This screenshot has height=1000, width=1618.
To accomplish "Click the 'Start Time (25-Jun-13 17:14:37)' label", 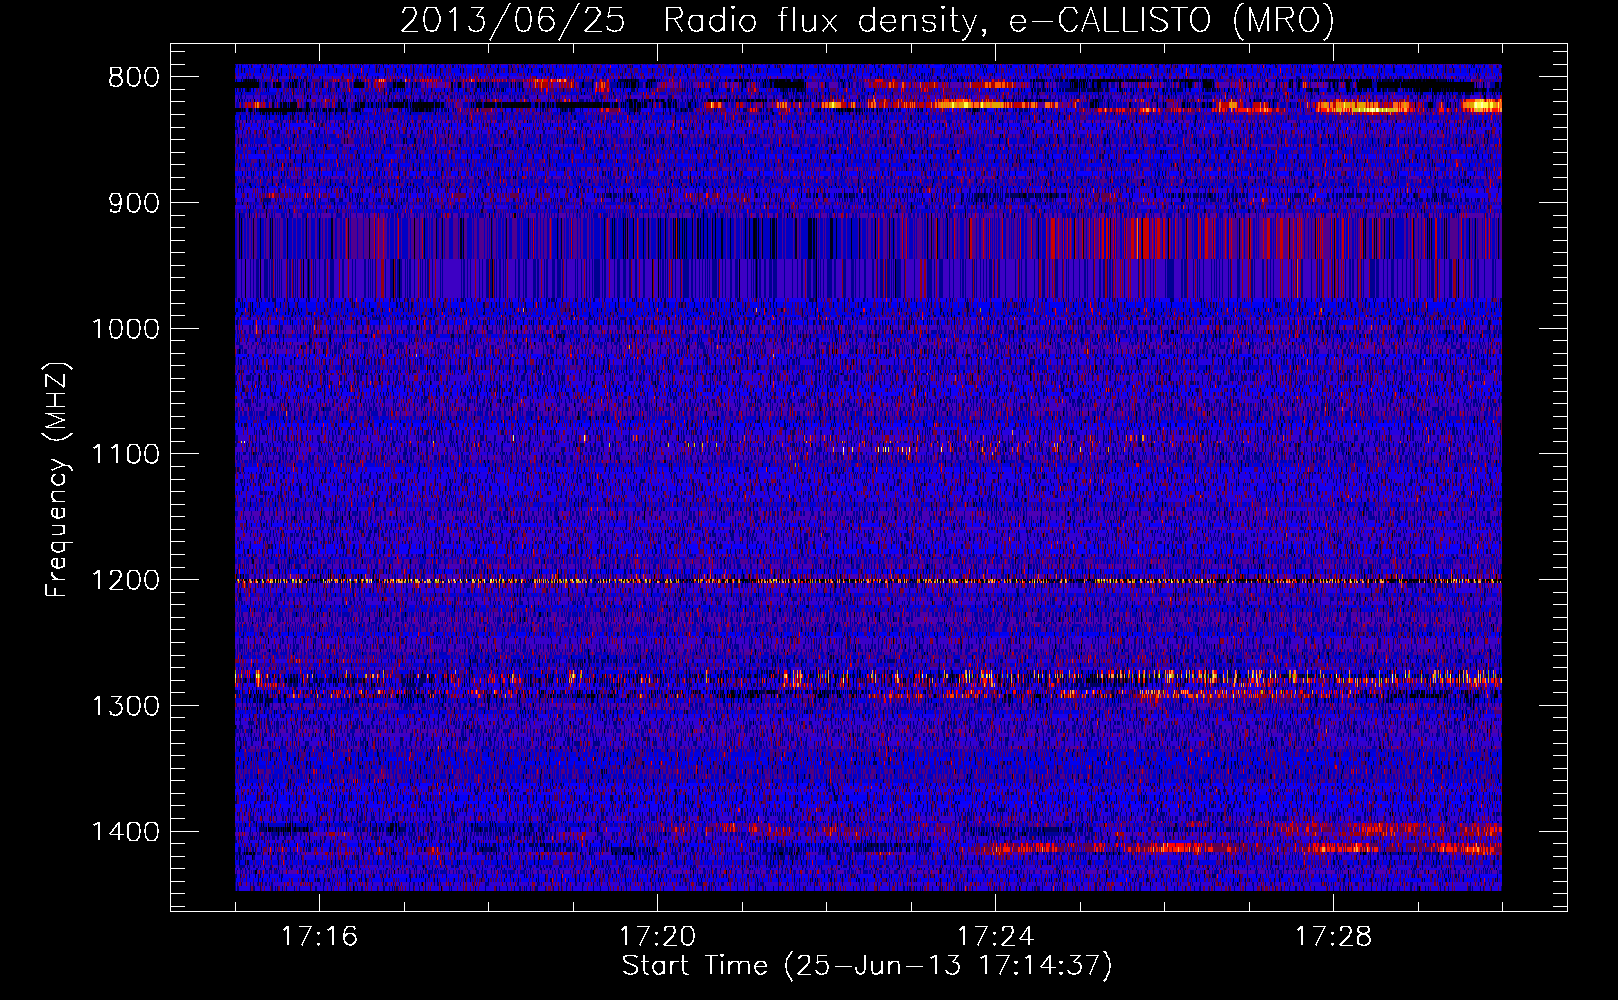I will (867, 966).
